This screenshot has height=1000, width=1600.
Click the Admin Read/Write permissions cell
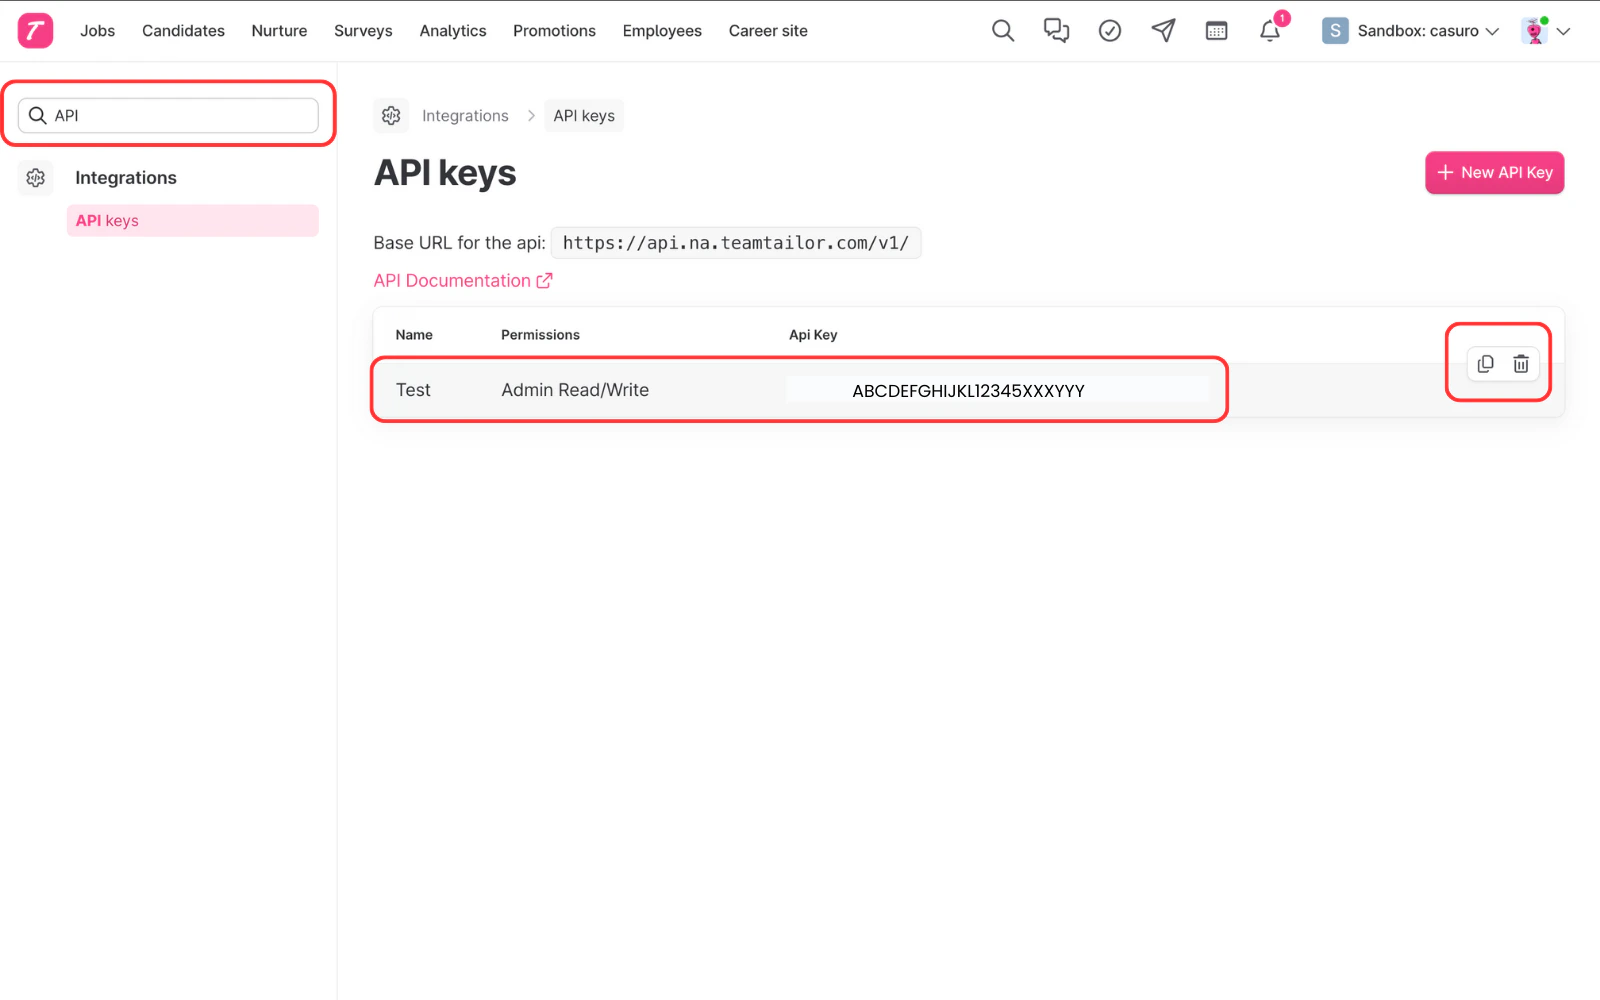[575, 390]
